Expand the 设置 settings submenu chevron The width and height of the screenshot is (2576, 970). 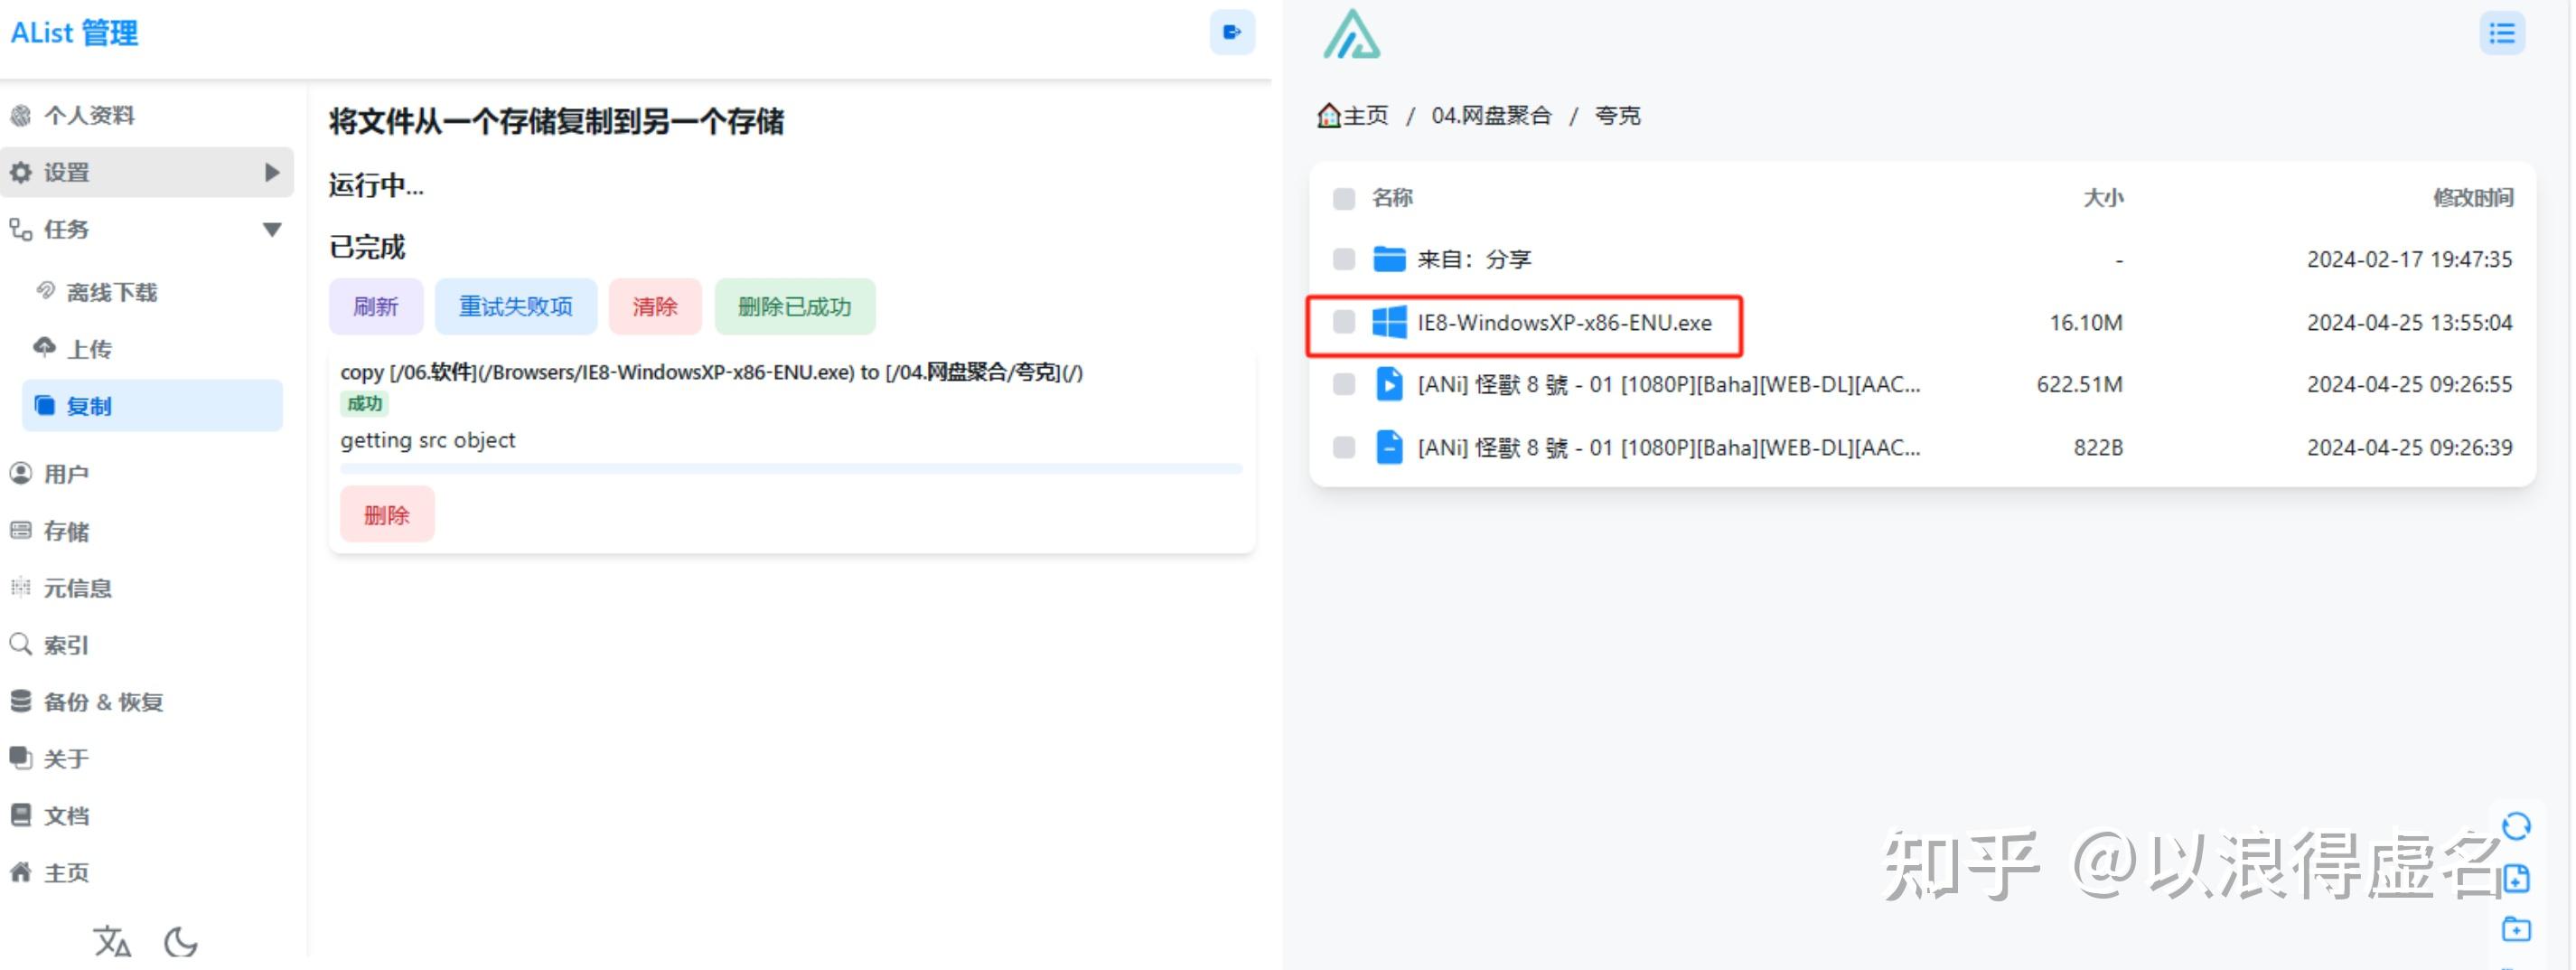271,172
